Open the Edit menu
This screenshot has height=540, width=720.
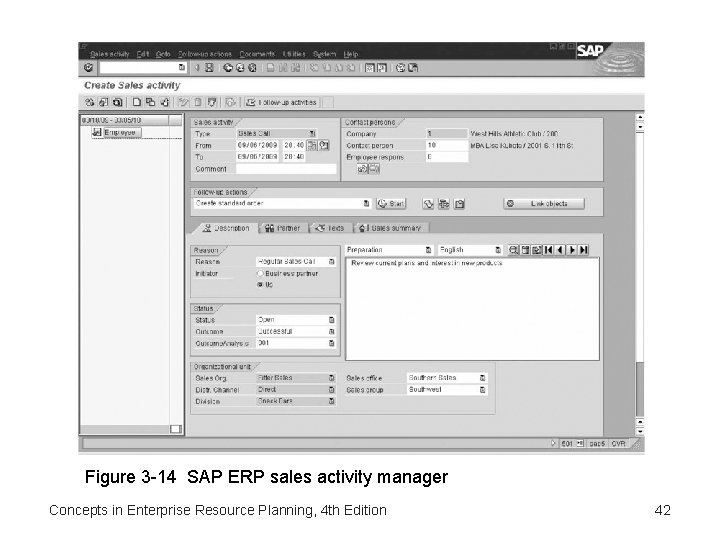[143, 54]
